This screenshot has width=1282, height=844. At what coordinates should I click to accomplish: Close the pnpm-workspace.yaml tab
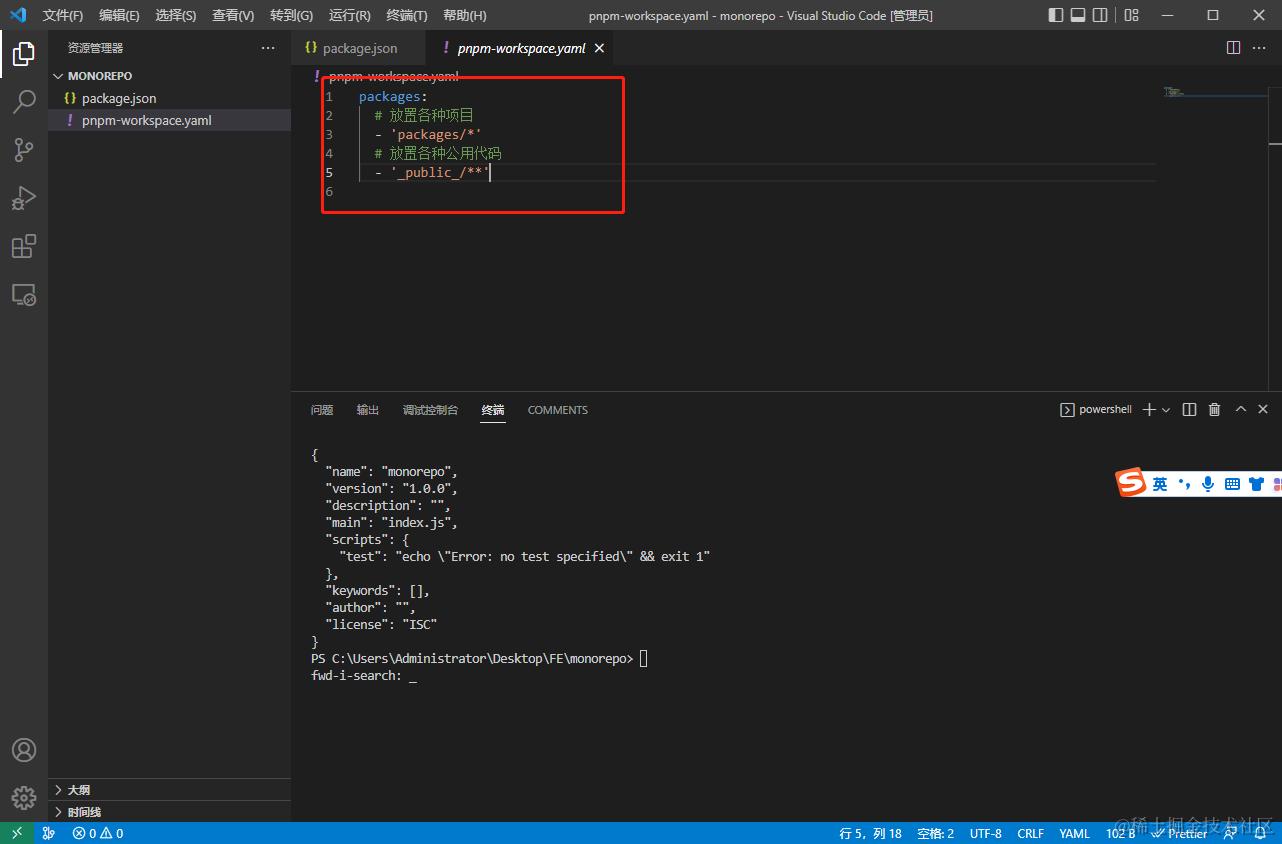pos(599,48)
